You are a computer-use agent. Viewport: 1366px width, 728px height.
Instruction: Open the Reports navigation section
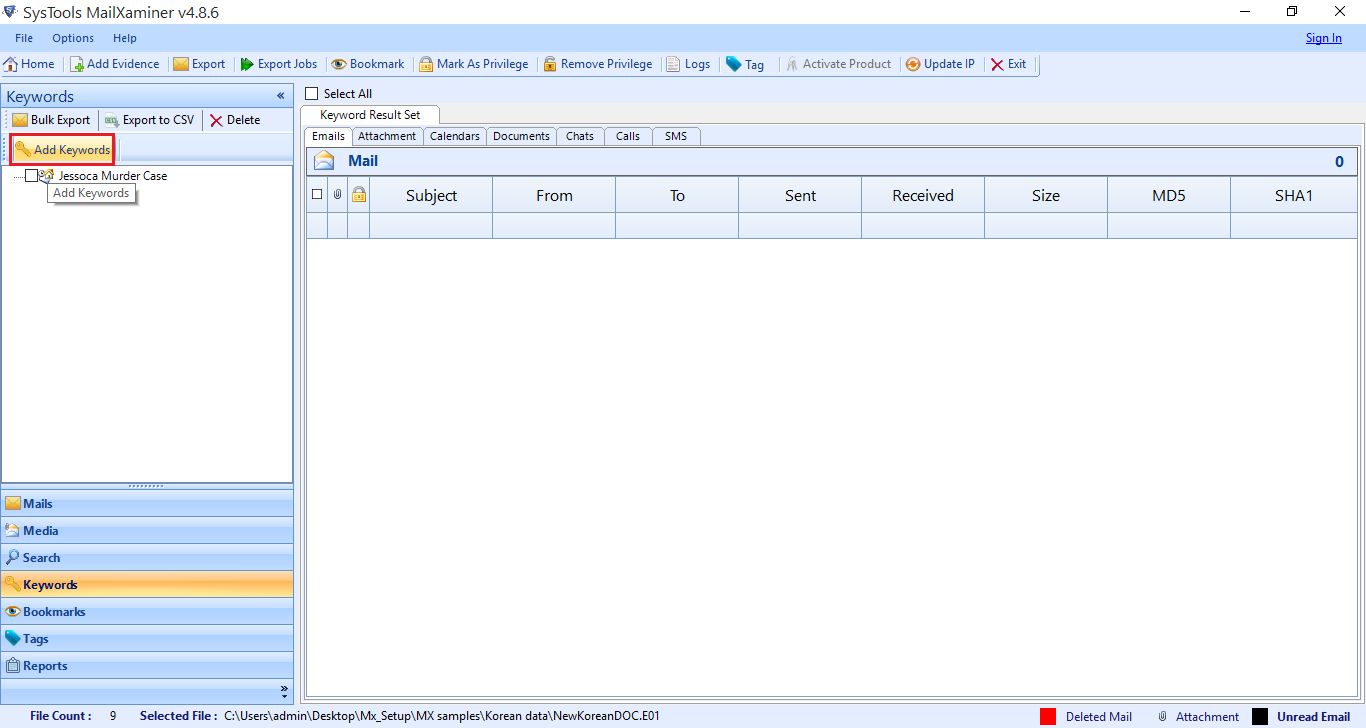[x=147, y=666]
